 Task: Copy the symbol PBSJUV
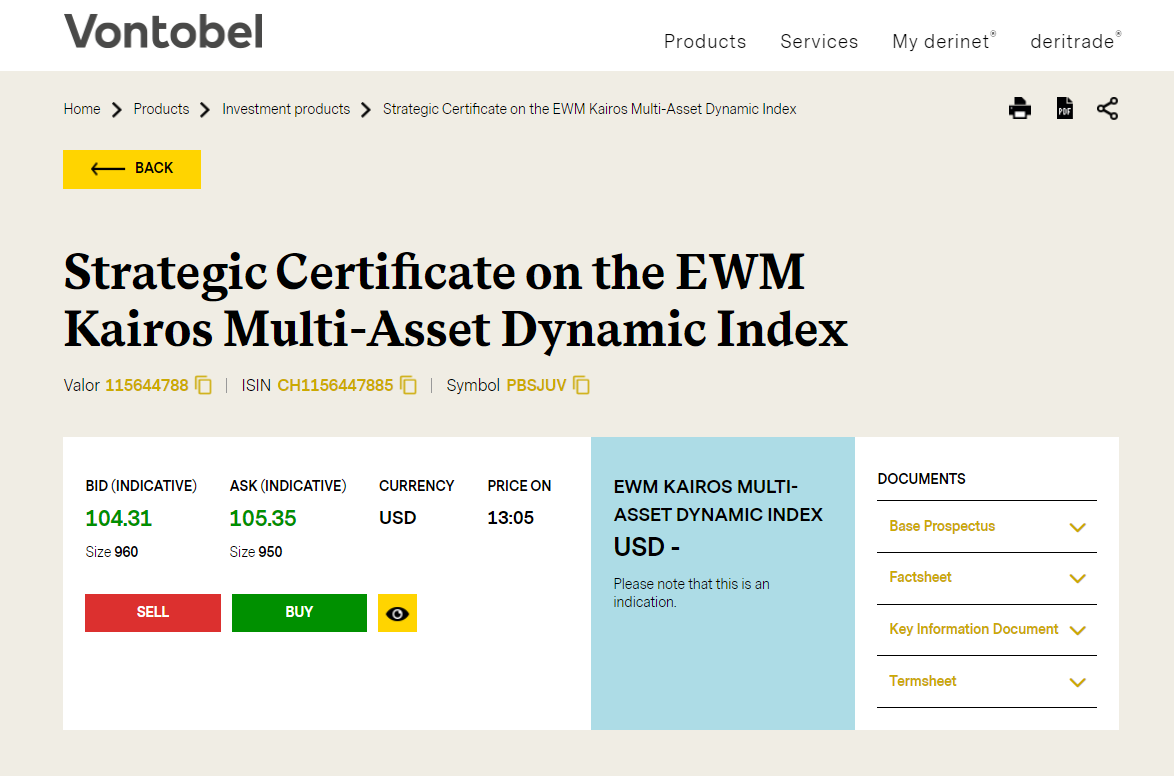tap(581, 385)
